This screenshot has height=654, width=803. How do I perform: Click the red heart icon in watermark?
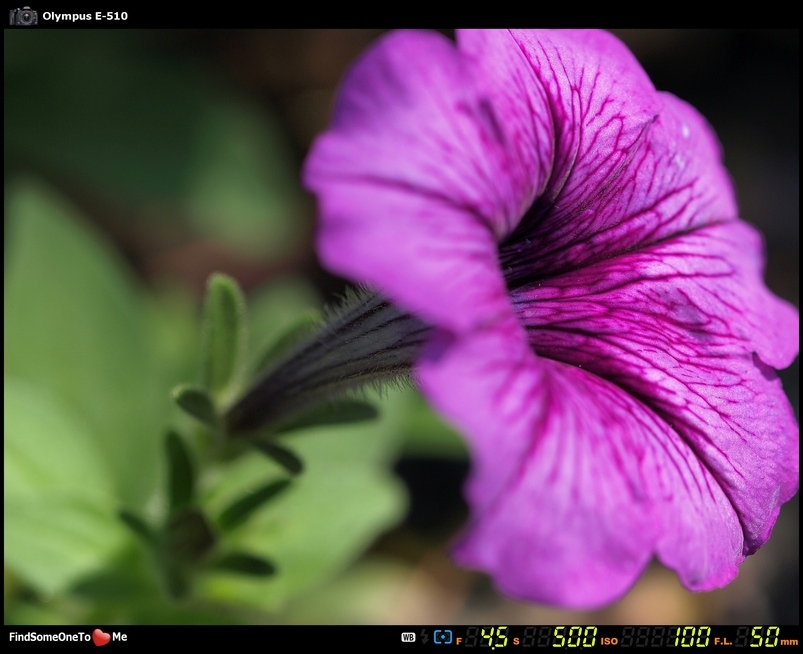[x=101, y=637]
